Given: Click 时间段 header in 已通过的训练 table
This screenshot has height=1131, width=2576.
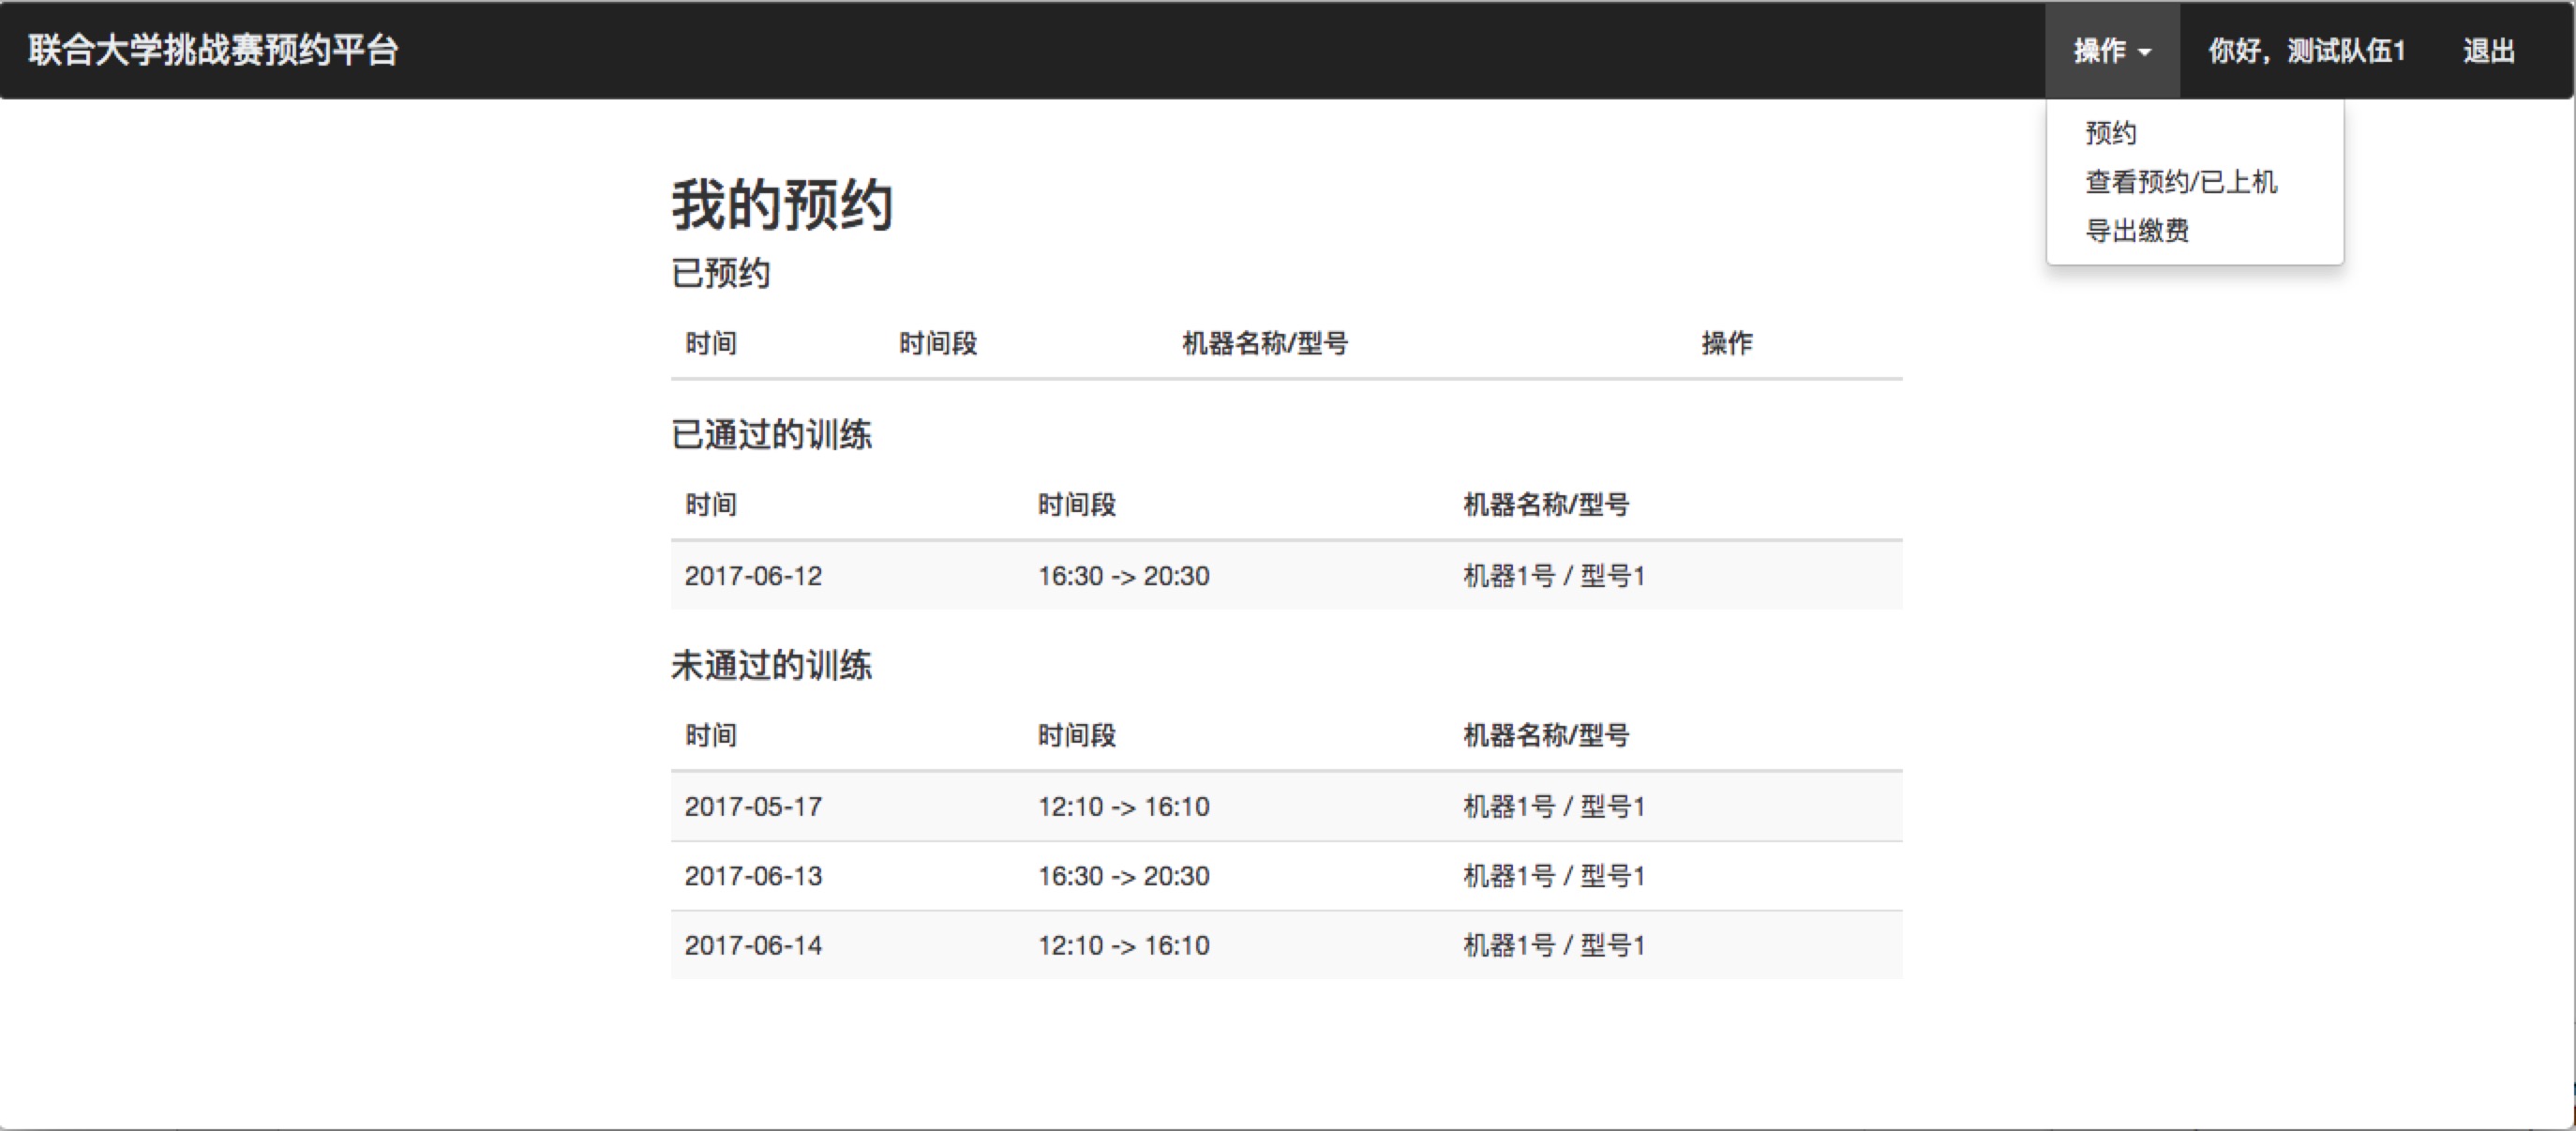Looking at the screenshot, I should (1077, 504).
